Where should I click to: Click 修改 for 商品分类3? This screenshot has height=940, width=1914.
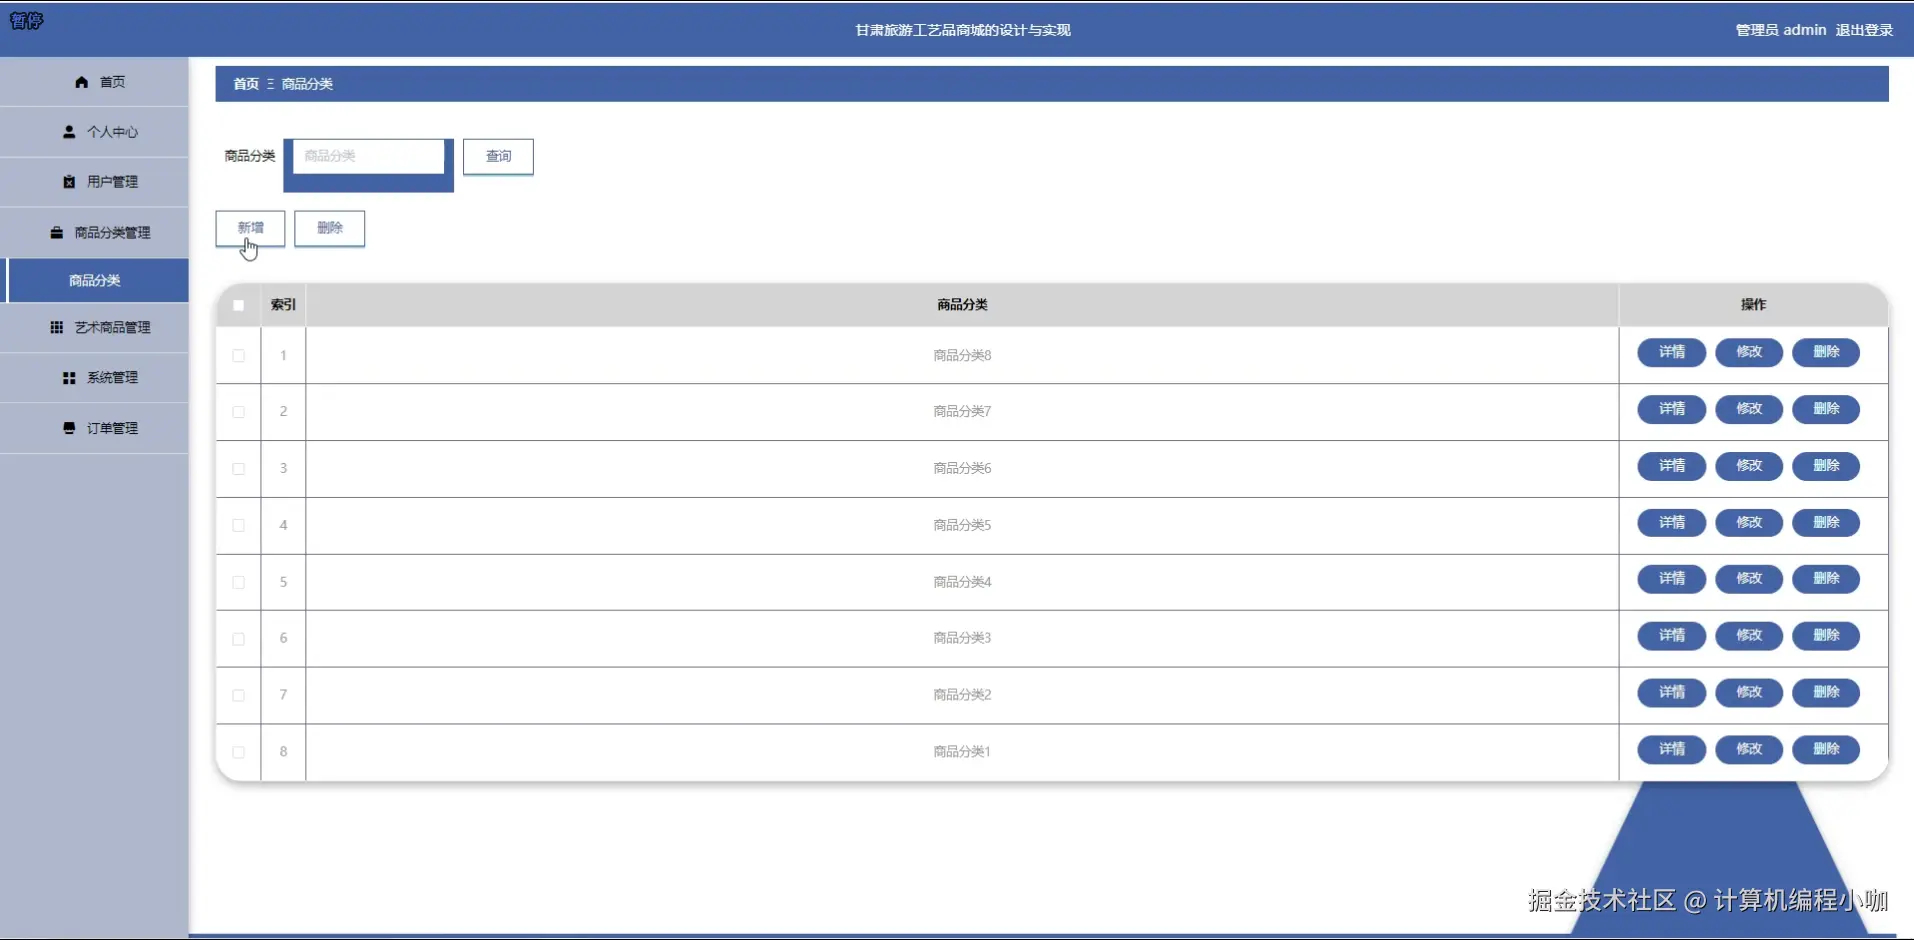point(1749,636)
